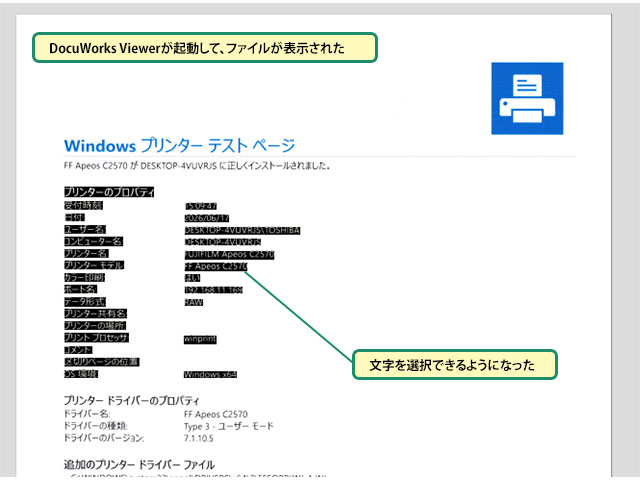Click the プリンター ドライバーのプロパティ heading
This screenshot has height=480, width=640.
[131, 400]
